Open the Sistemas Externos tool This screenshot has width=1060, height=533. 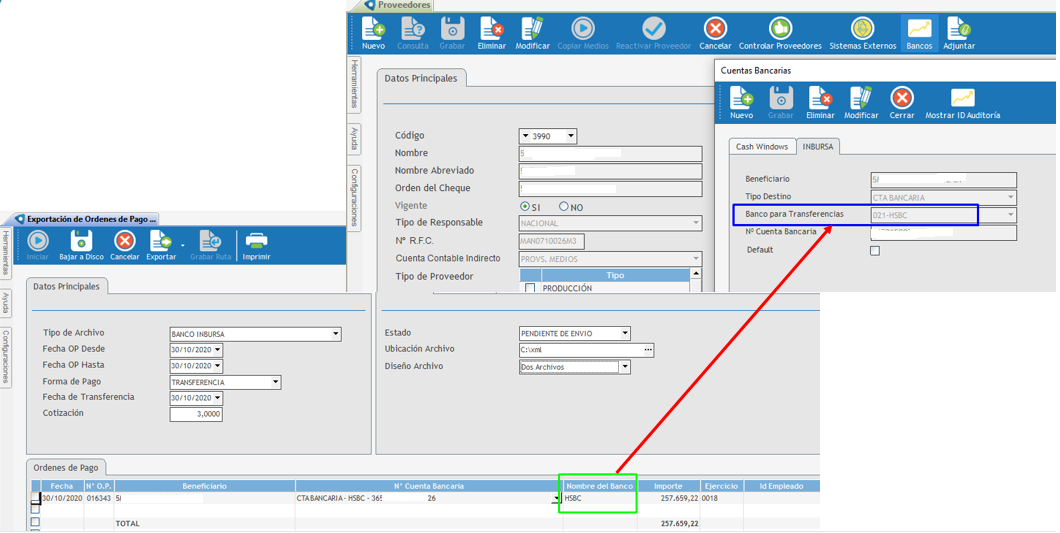click(862, 31)
